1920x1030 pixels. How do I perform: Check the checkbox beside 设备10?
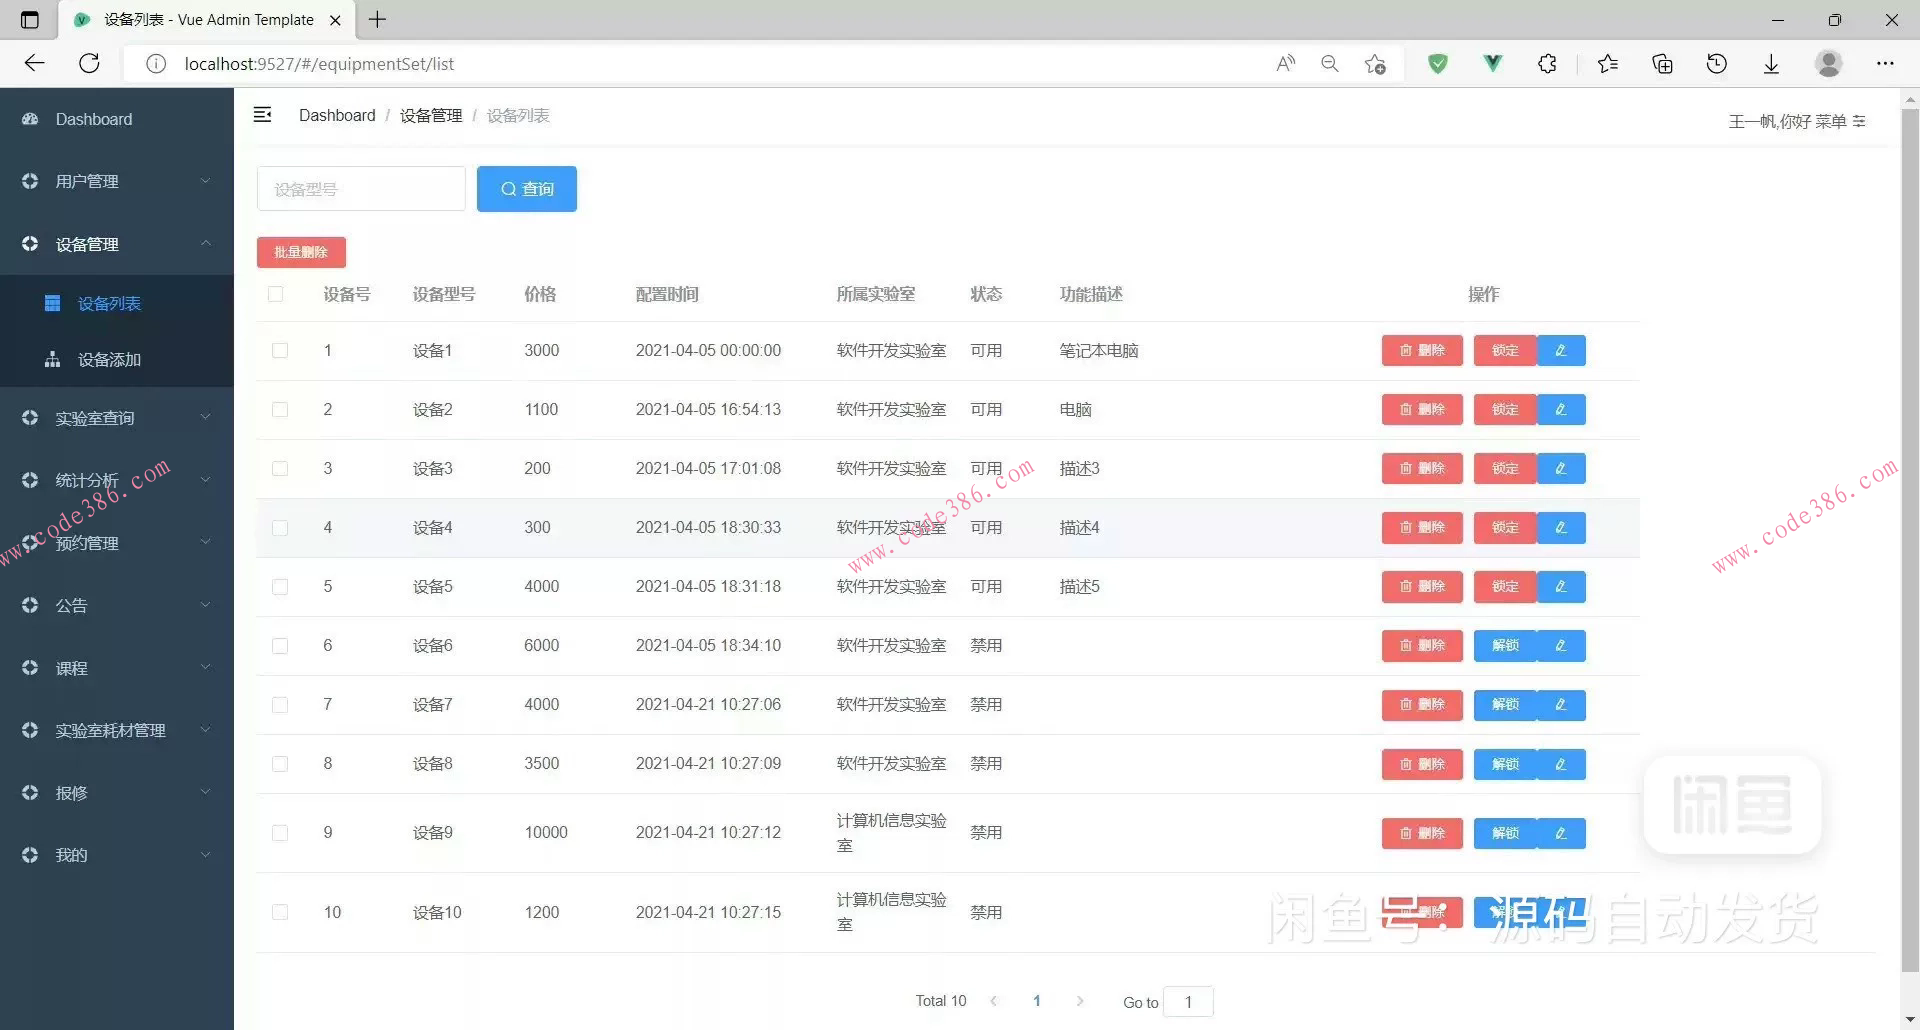(280, 912)
